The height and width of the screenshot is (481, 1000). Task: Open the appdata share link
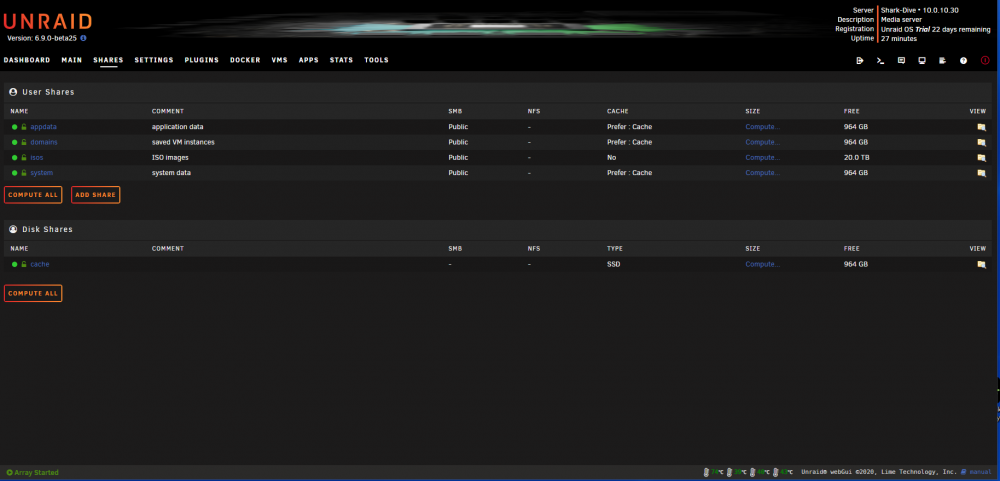tap(43, 127)
